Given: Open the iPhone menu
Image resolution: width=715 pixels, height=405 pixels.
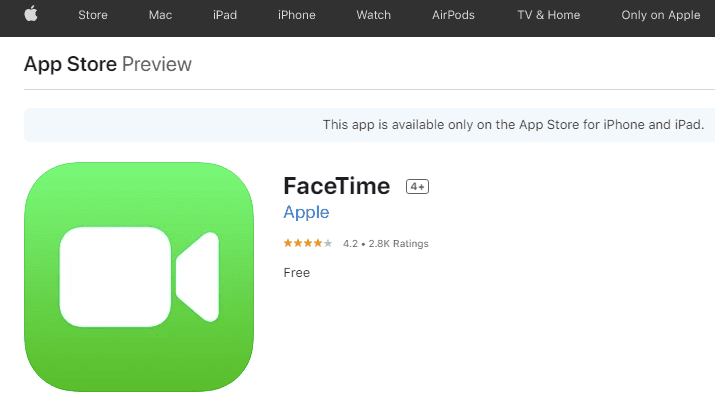Looking at the screenshot, I should [x=297, y=15].
